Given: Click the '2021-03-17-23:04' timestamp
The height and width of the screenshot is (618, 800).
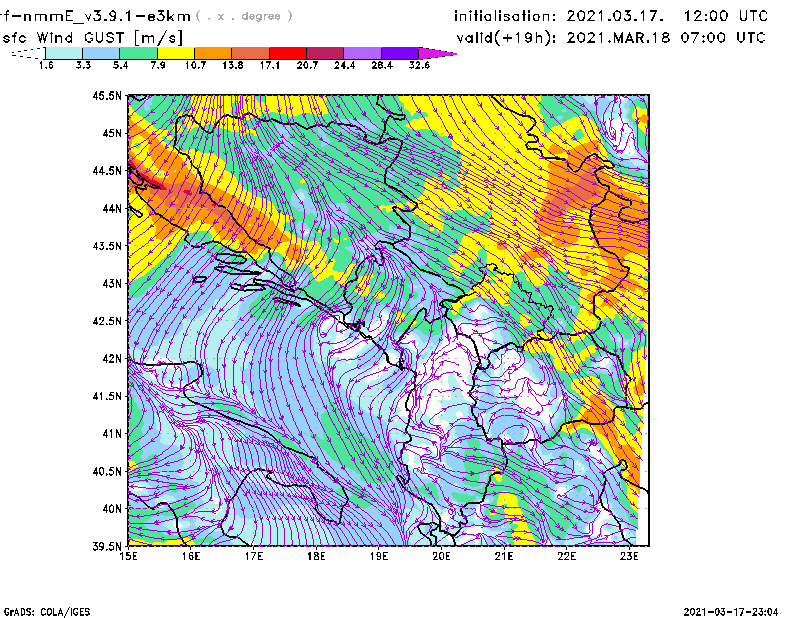Looking at the screenshot, I should coord(731,612).
